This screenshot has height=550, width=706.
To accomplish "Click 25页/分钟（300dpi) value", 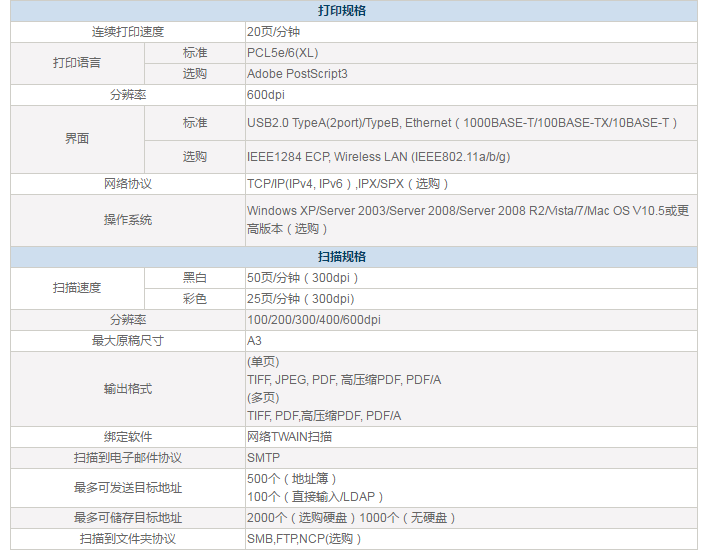I will 301,299.
